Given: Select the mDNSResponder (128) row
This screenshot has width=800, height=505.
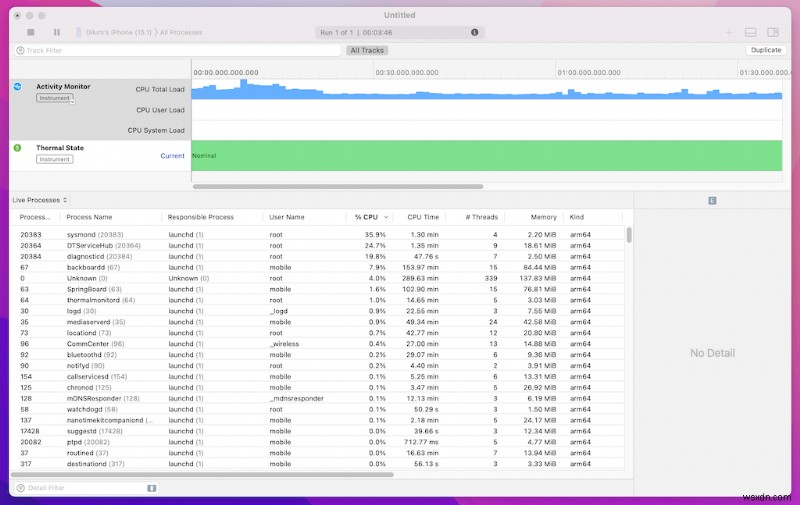Looking at the screenshot, I should pyautogui.click(x=317, y=398).
